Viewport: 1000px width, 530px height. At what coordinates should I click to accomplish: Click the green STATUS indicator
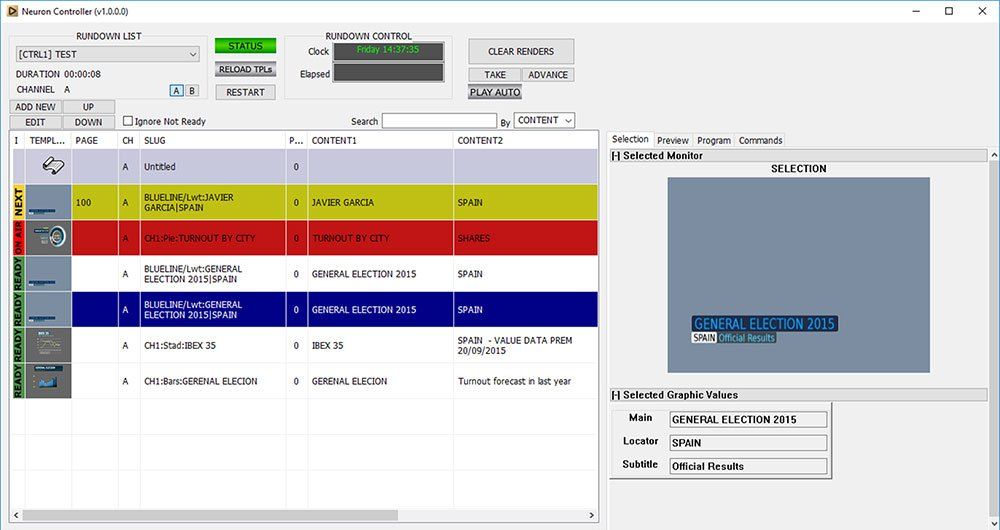(x=245, y=46)
